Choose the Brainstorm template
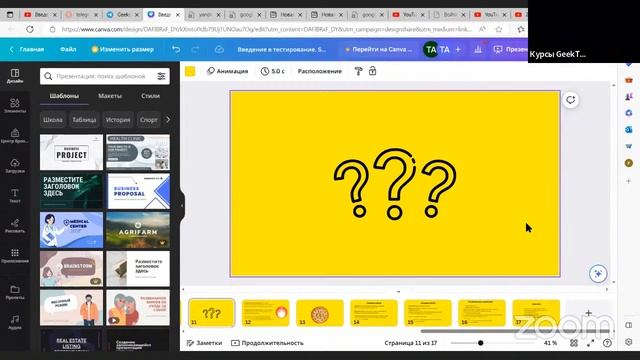640x360 pixels. click(71, 269)
